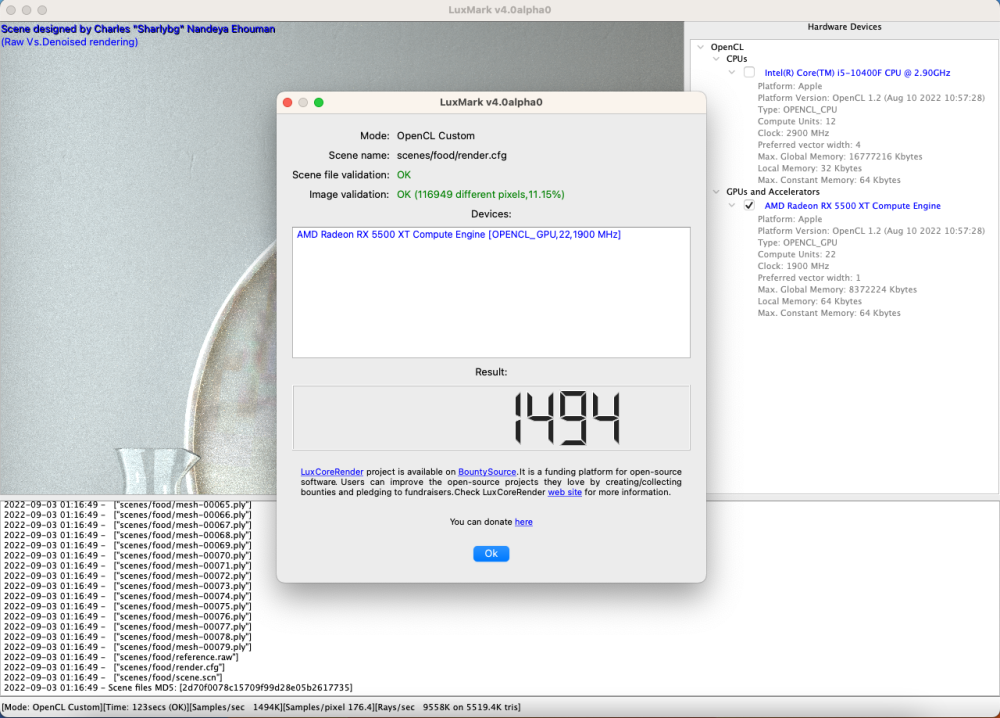
Task: Click the status bar with Samples/sec info
Action: tap(261, 707)
